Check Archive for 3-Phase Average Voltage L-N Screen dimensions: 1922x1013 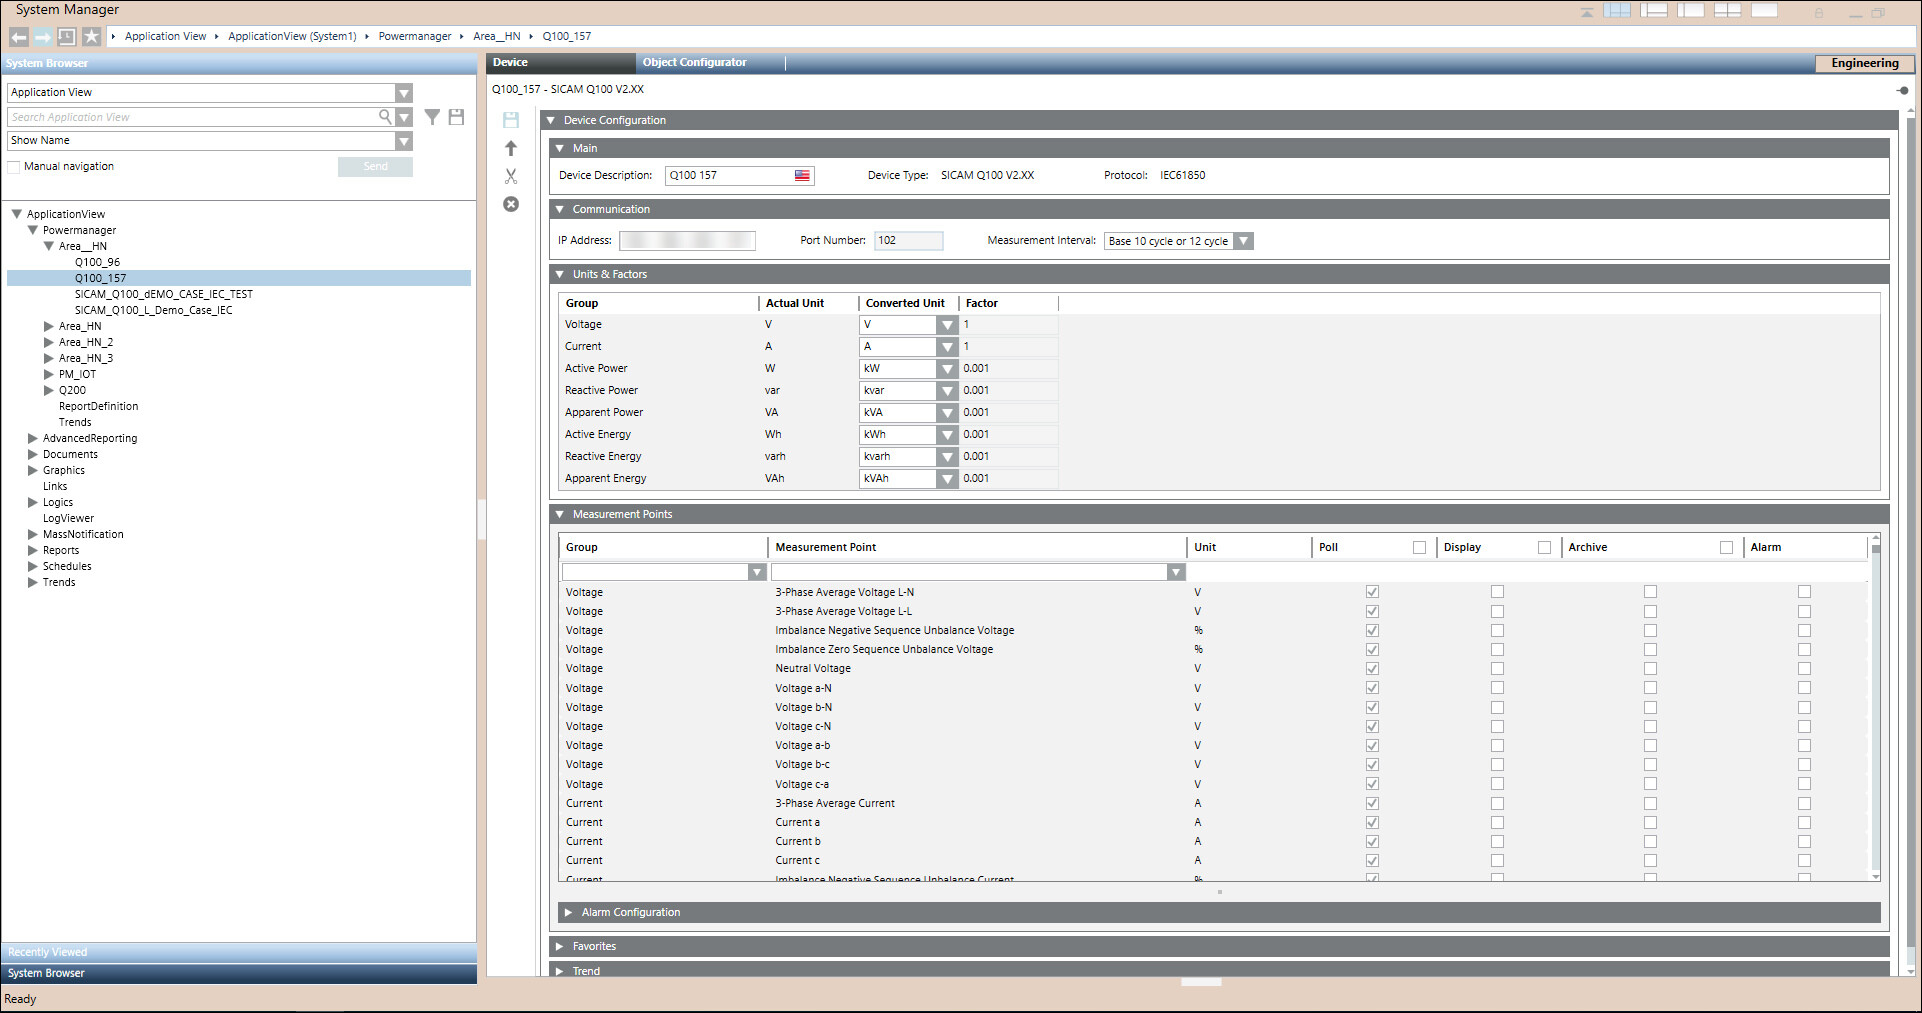point(1650,591)
